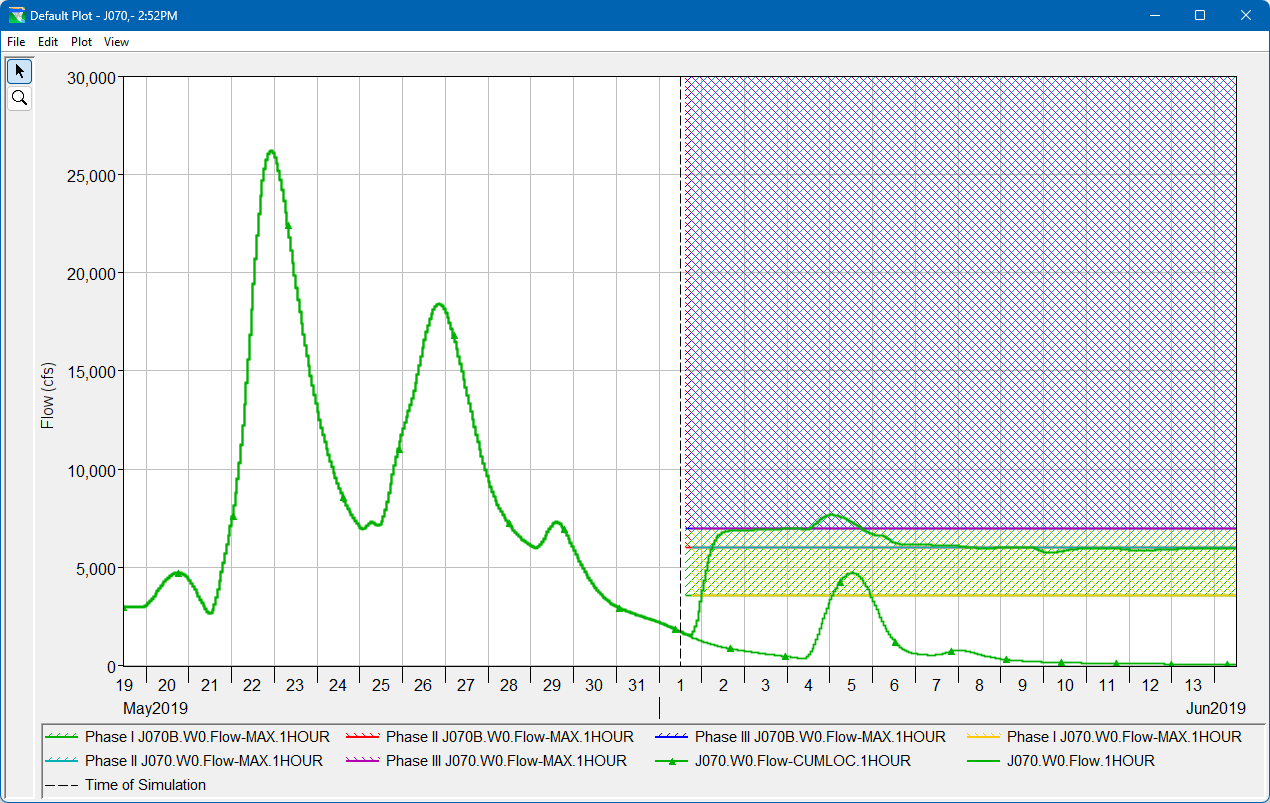The image size is (1270, 803).
Task: Click the Time of Simulation legend entry
Action: coord(126,785)
